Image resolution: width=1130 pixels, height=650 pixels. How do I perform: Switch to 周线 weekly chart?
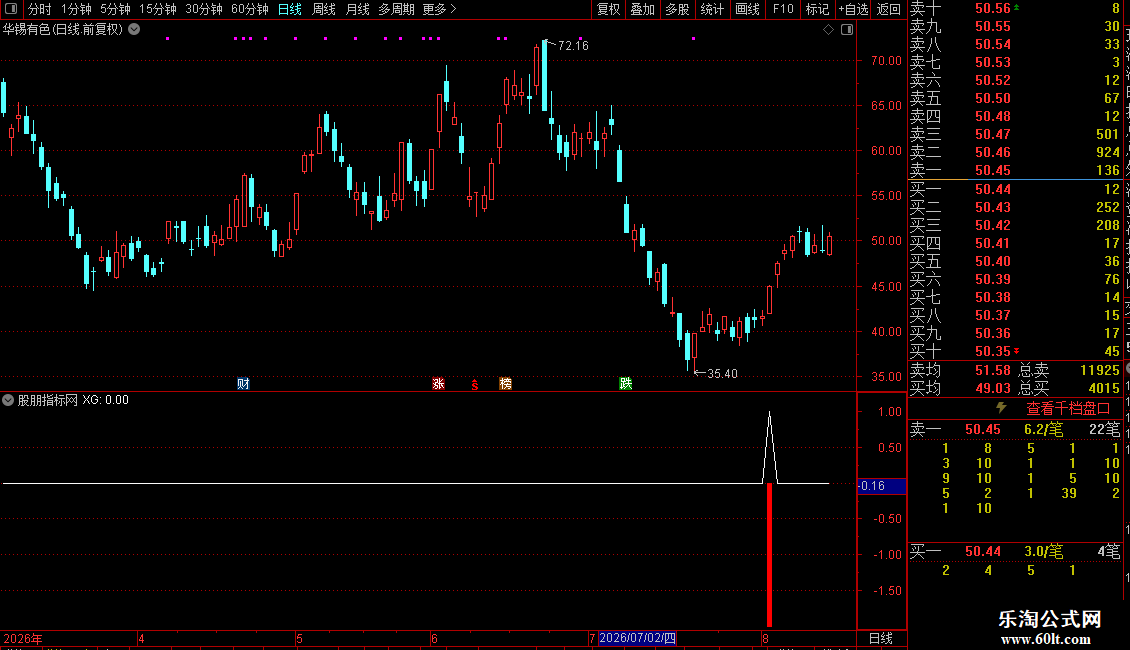pyautogui.click(x=324, y=9)
